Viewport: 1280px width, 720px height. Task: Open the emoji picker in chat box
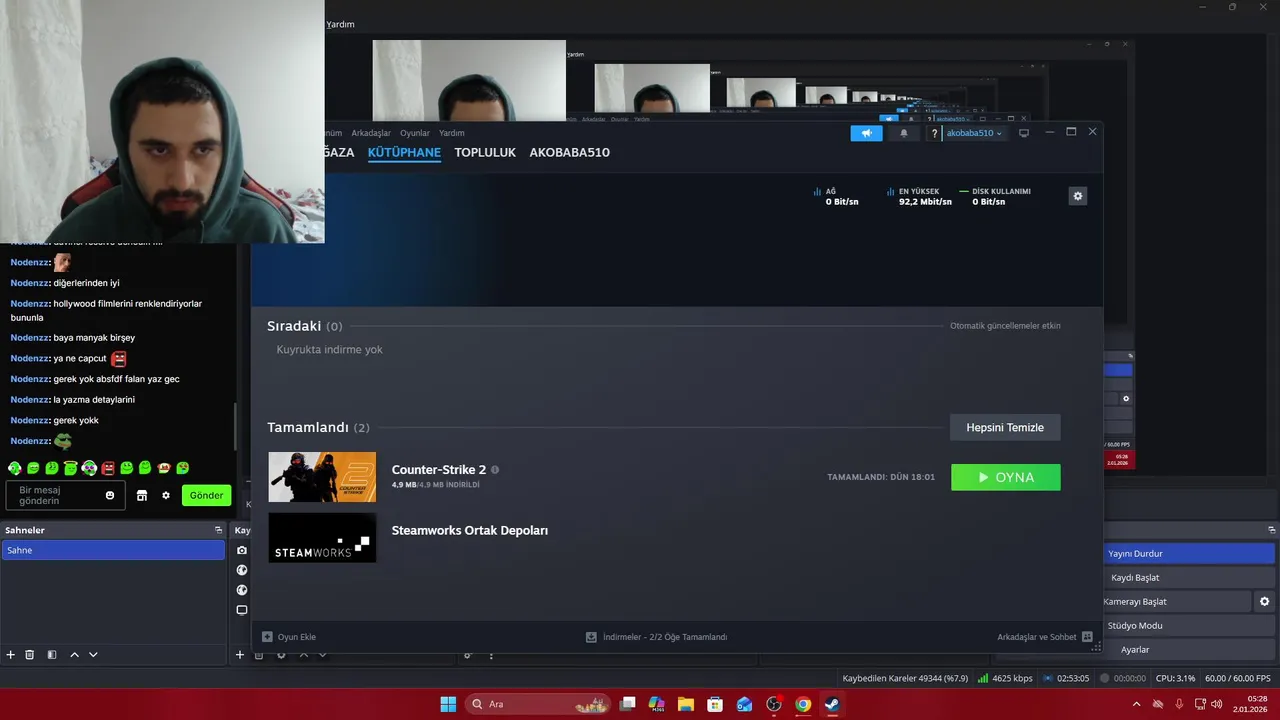point(110,495)
